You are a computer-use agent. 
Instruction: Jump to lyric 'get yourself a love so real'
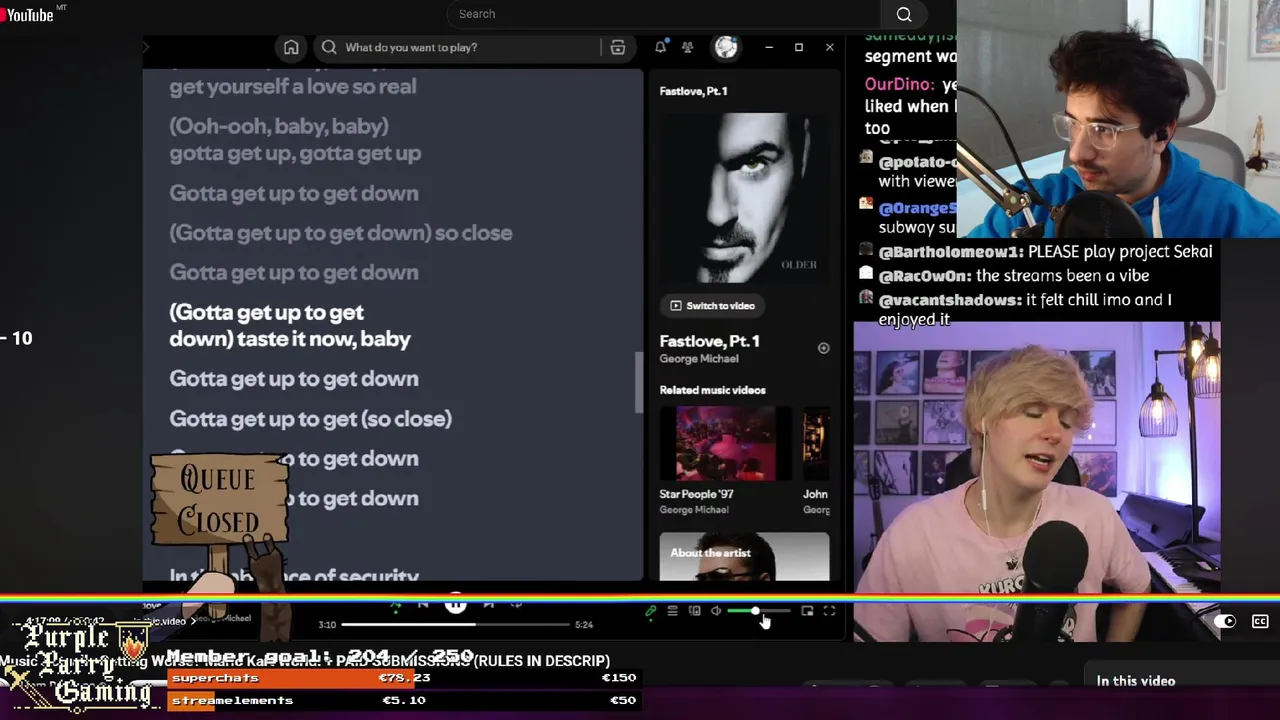293,86
